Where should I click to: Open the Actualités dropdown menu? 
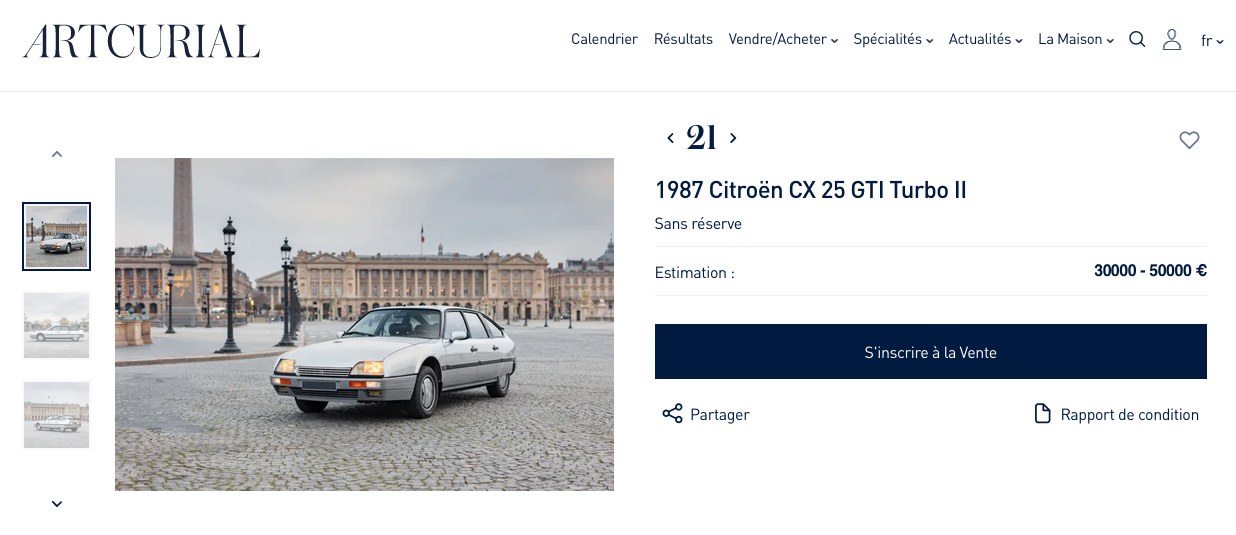coord(985,40)
